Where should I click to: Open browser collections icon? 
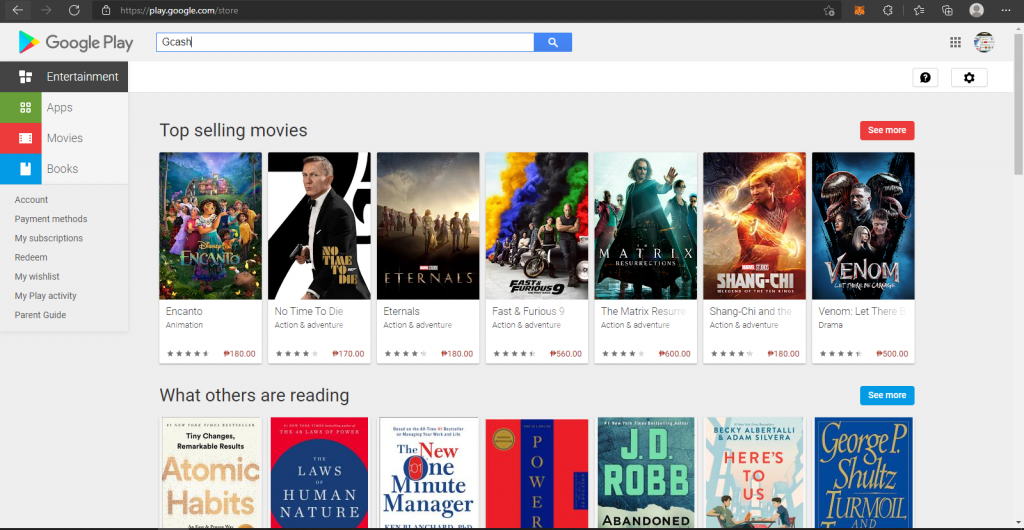click(948, 10)
